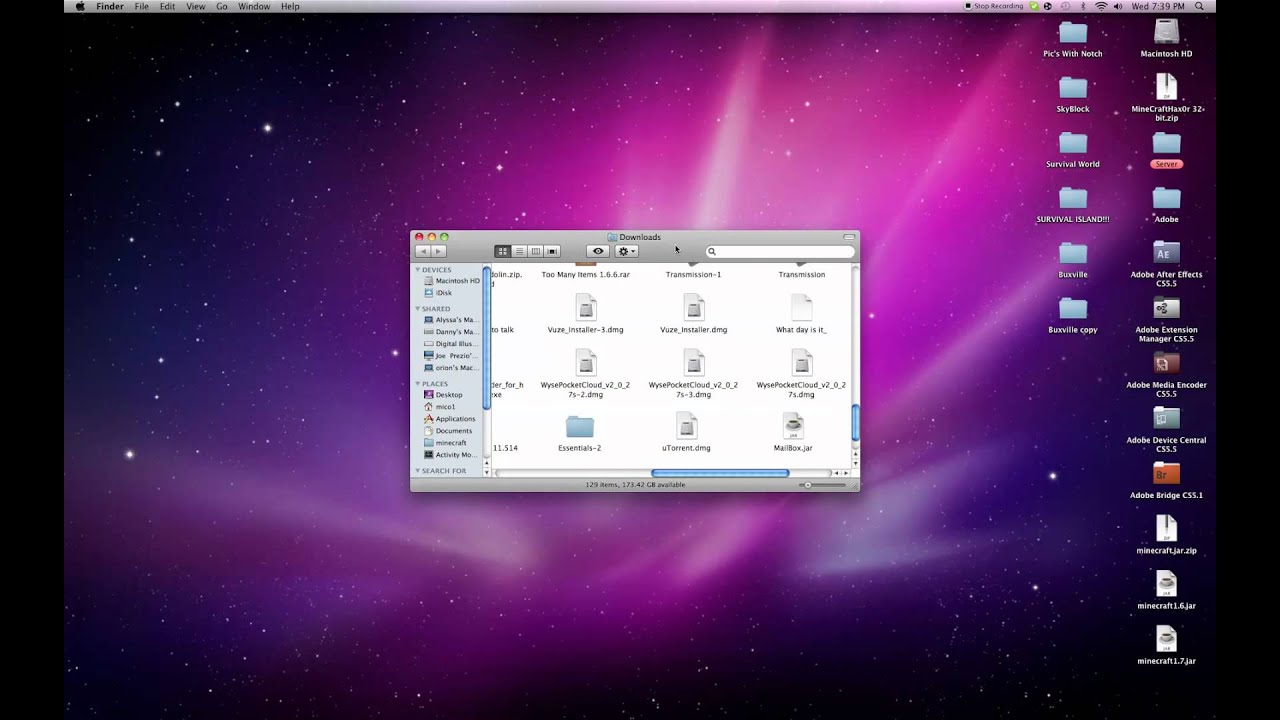
Task: Click the file pane vertical scrollbar thumb
Action: [x=855, y=422]
